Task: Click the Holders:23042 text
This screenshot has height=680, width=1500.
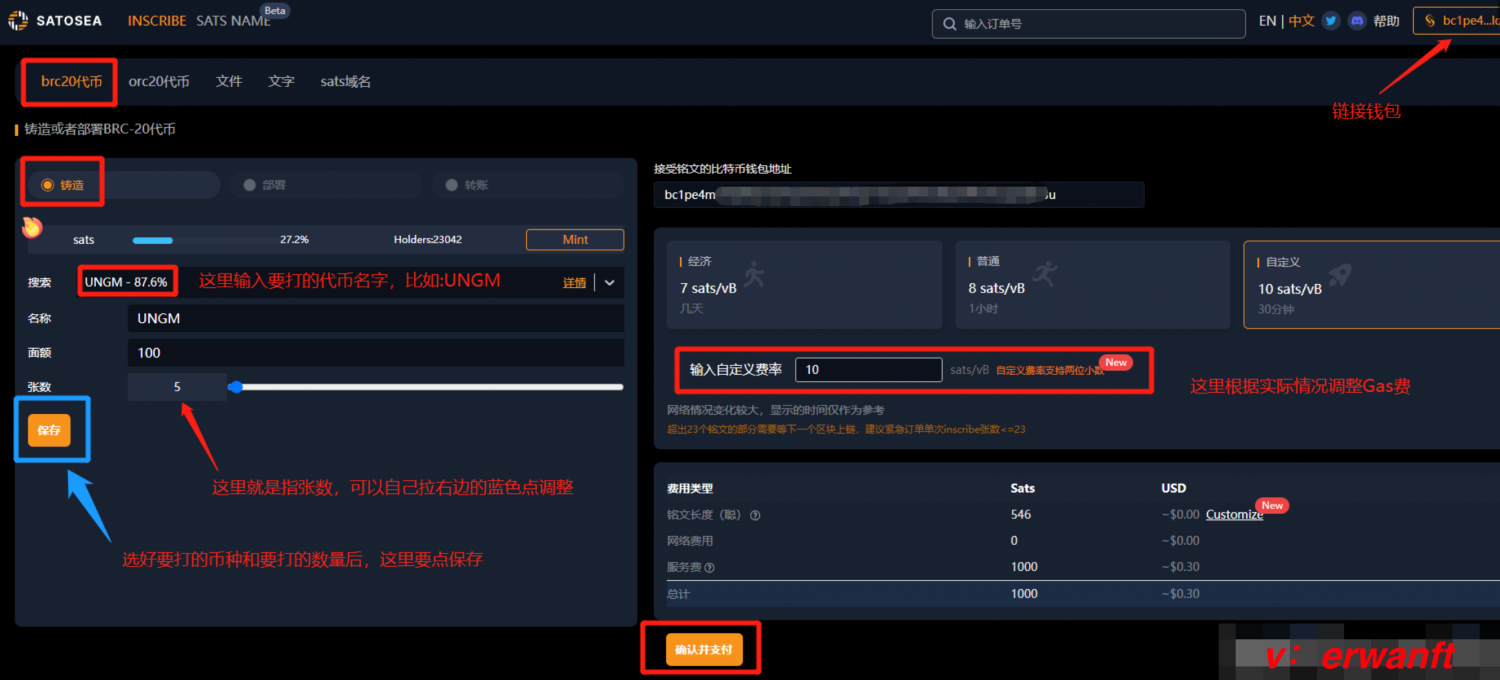Action: click(428, 240)
